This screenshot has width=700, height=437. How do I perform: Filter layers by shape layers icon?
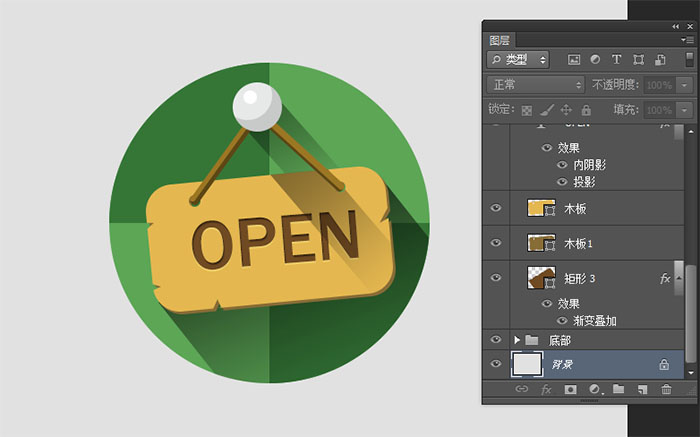[638, 59]
